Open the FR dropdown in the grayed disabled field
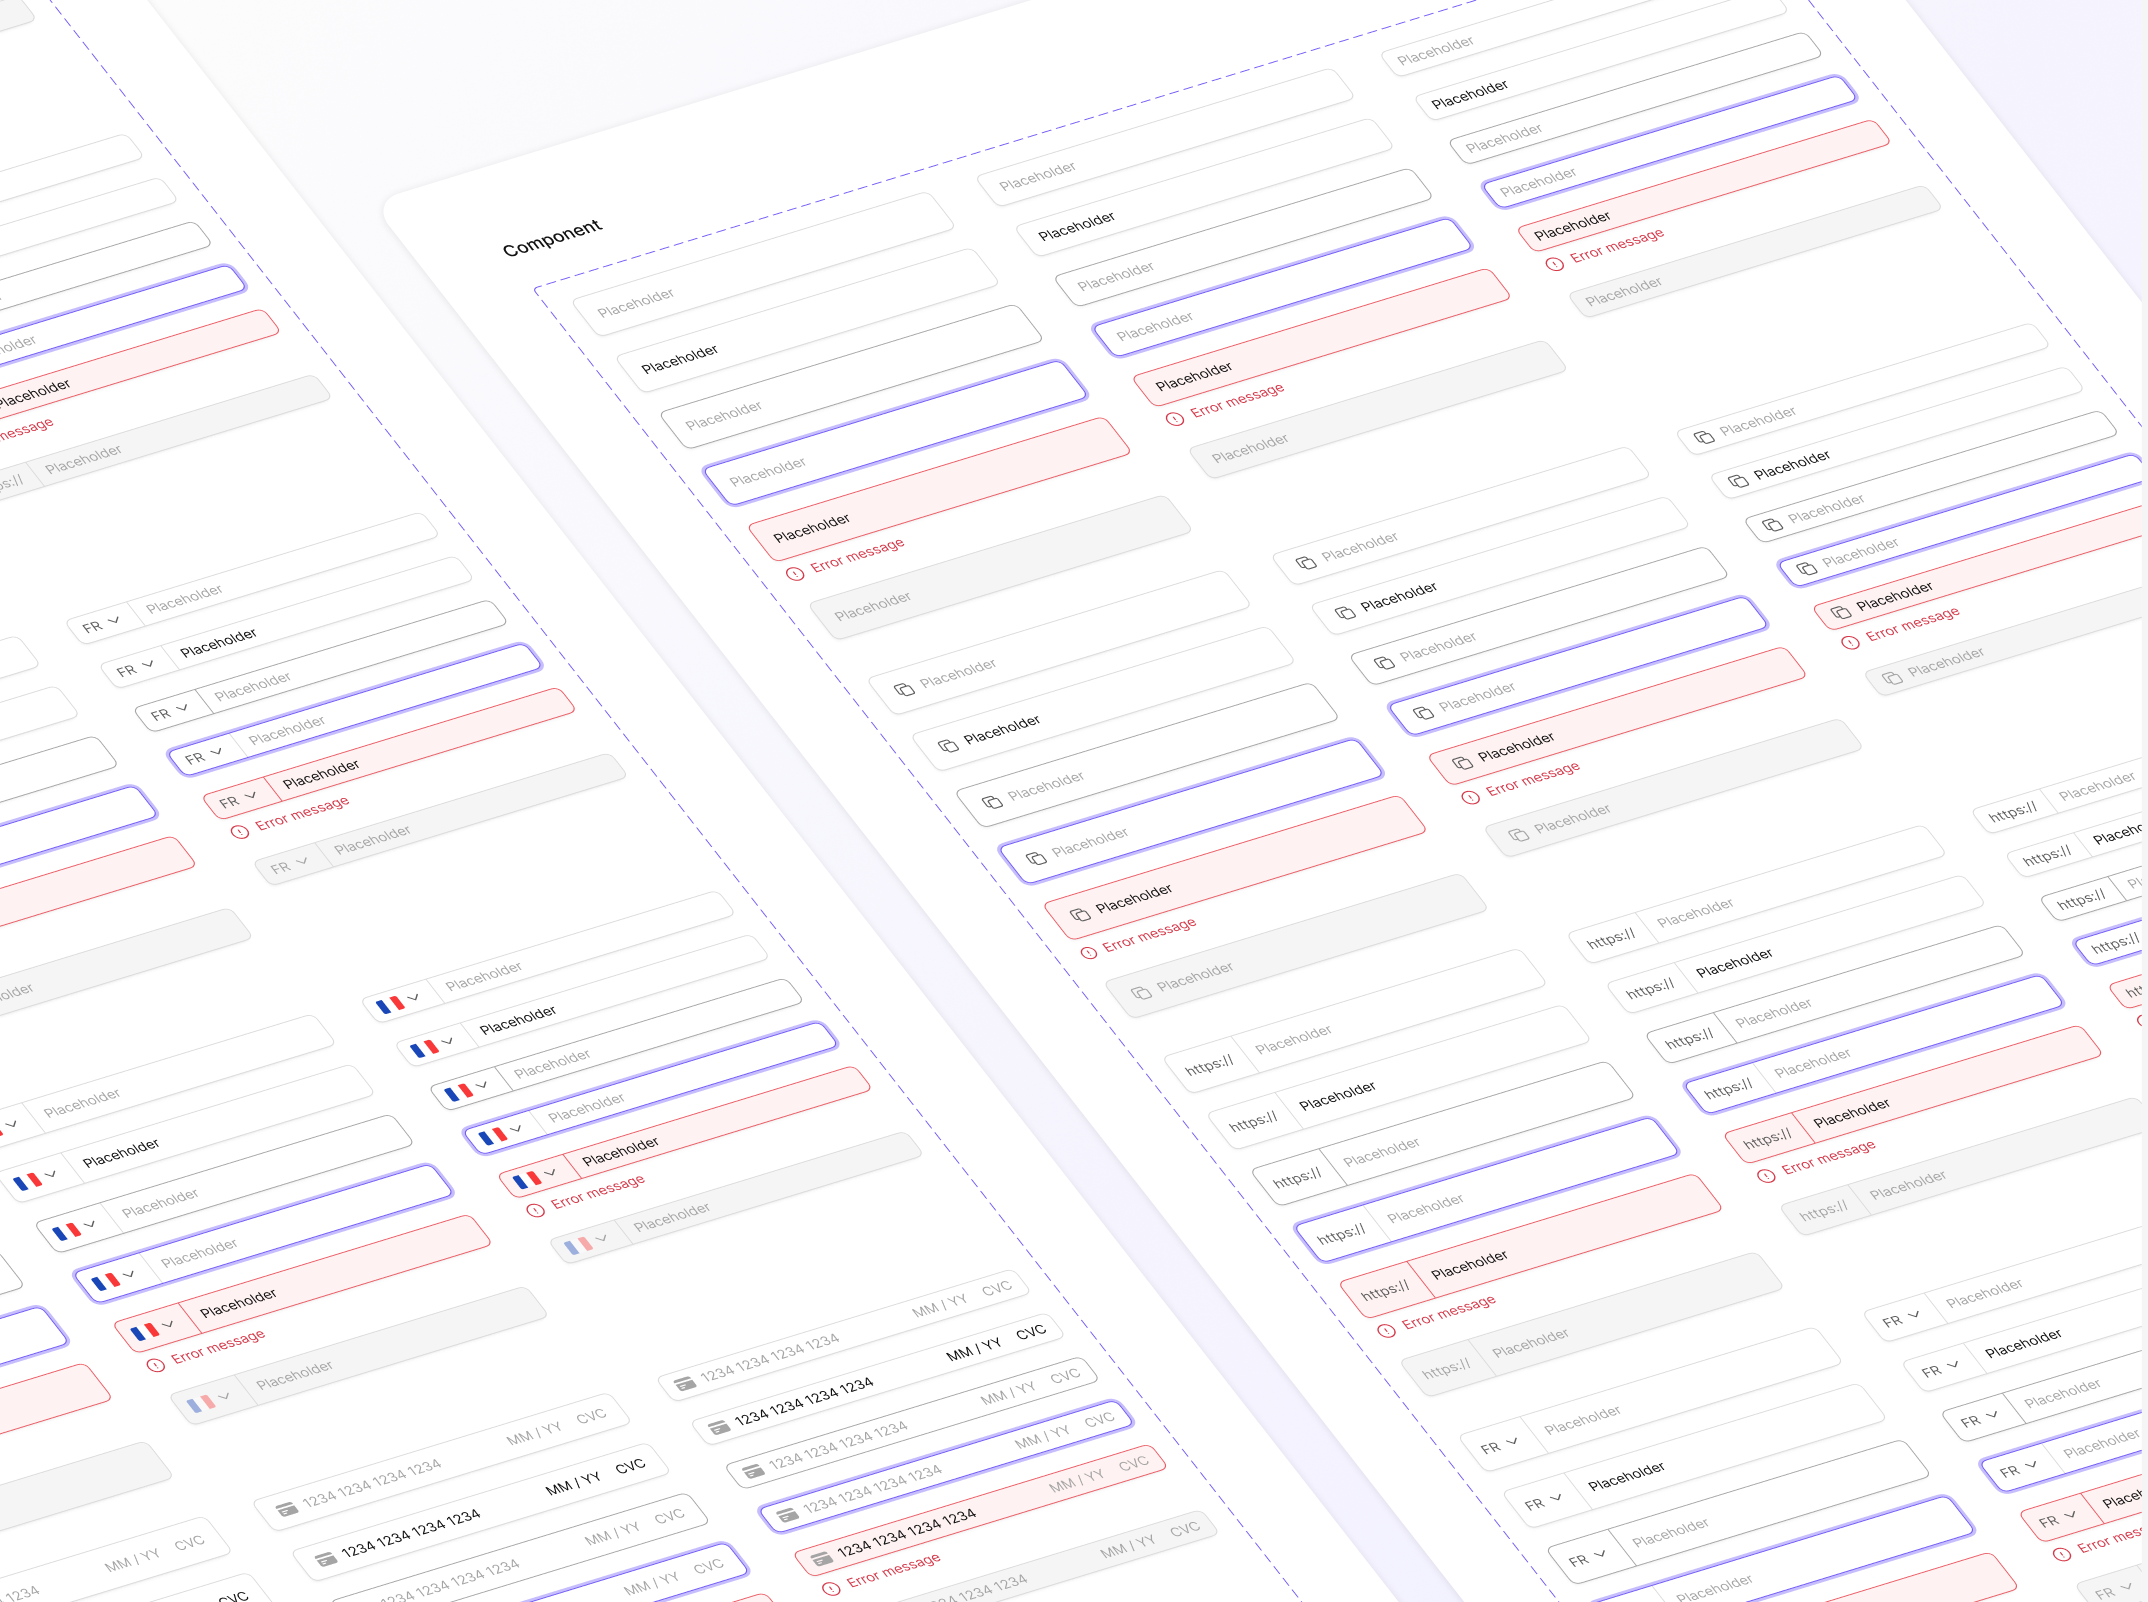This screenshot has width=2148, height=1602. 289,865
